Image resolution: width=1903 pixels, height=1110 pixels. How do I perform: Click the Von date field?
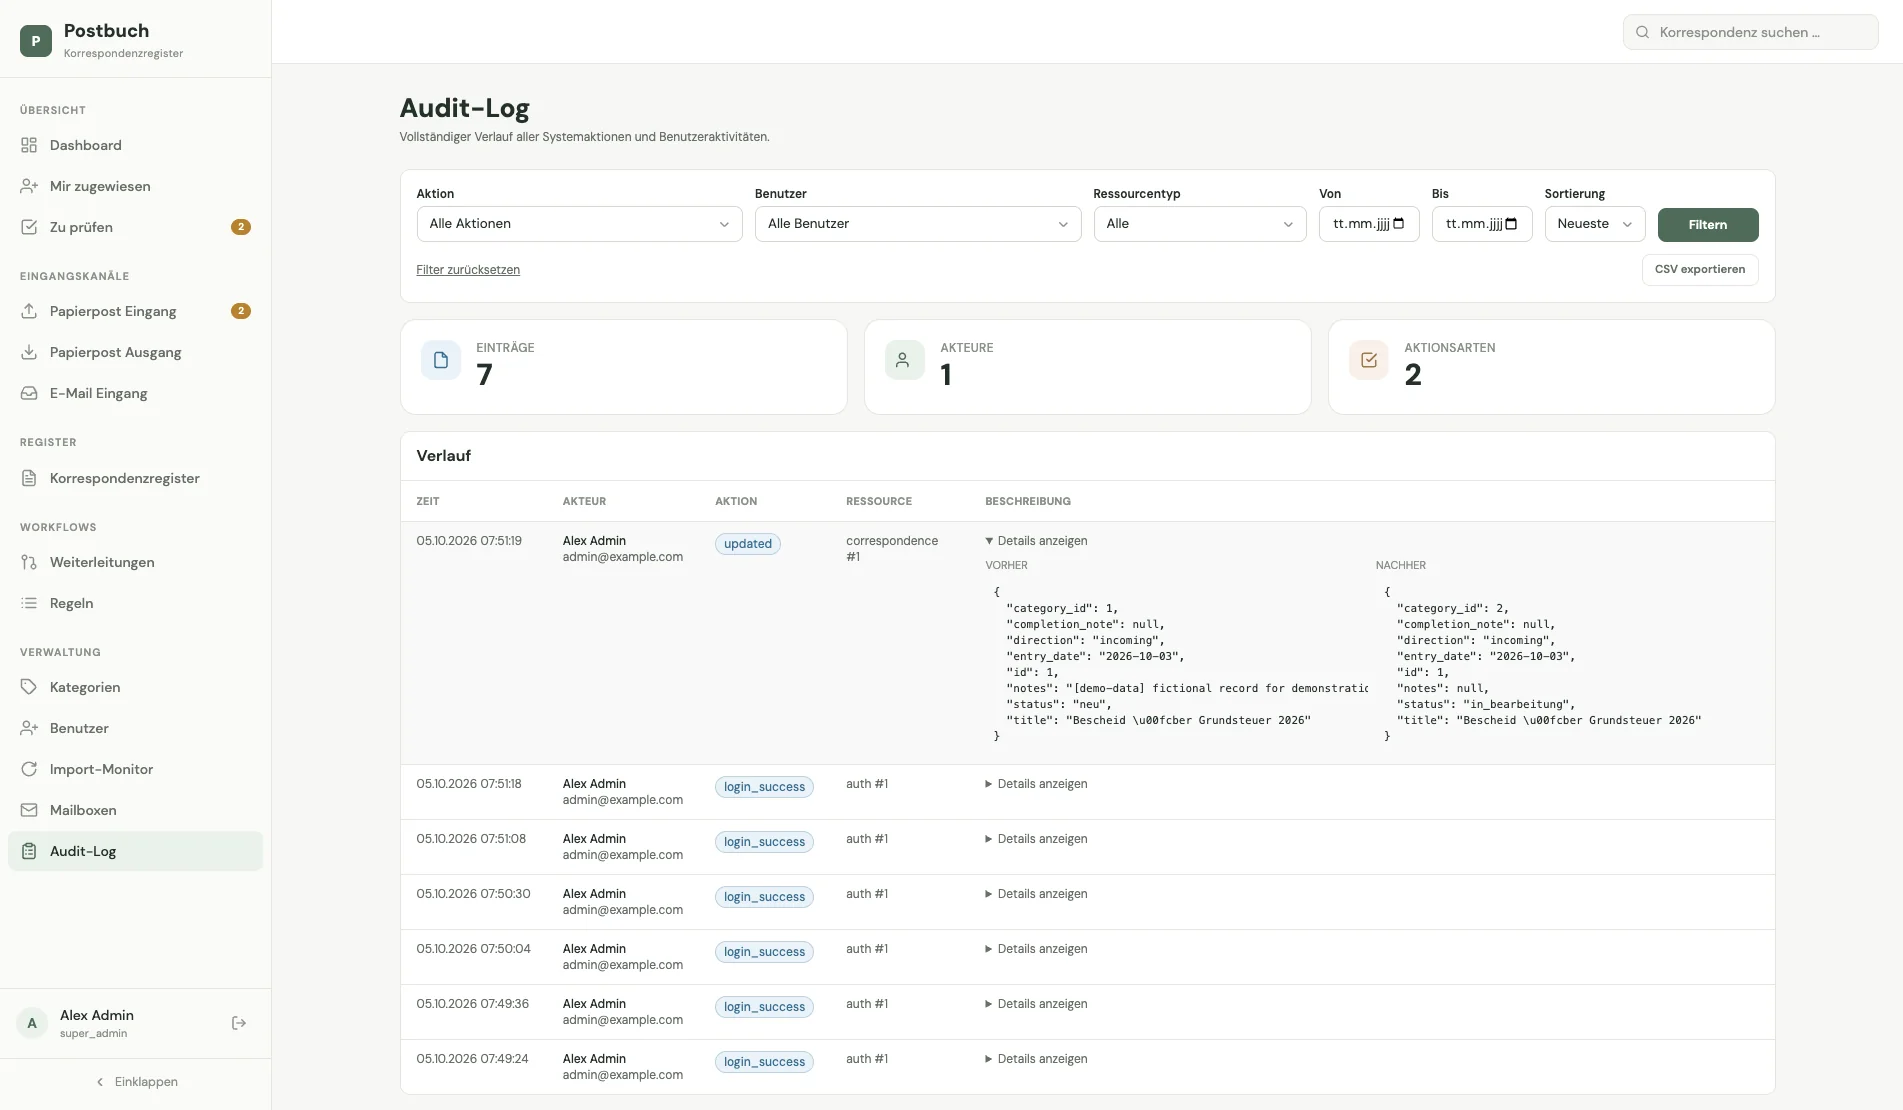coord(1369,224)
